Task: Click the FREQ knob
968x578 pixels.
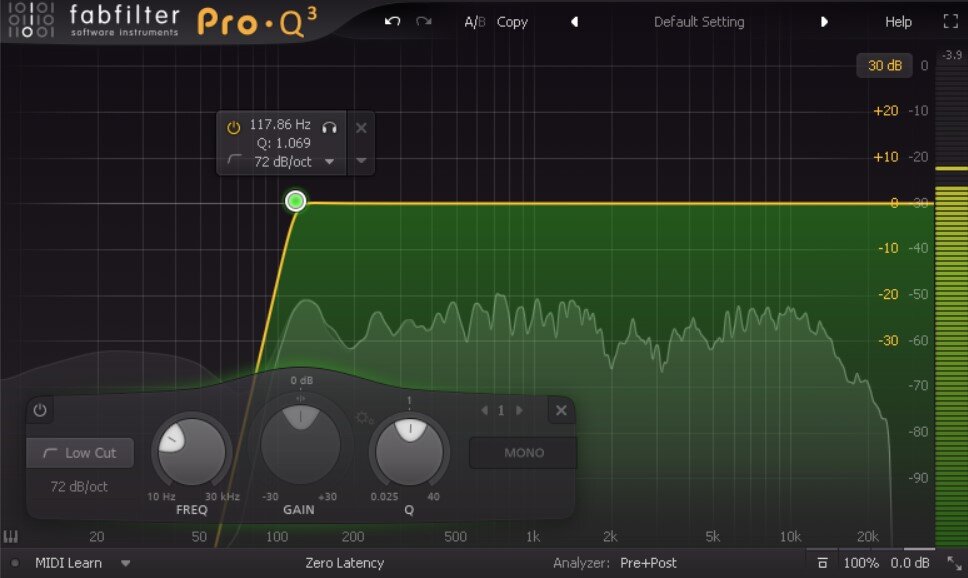Action: (192, 451)
